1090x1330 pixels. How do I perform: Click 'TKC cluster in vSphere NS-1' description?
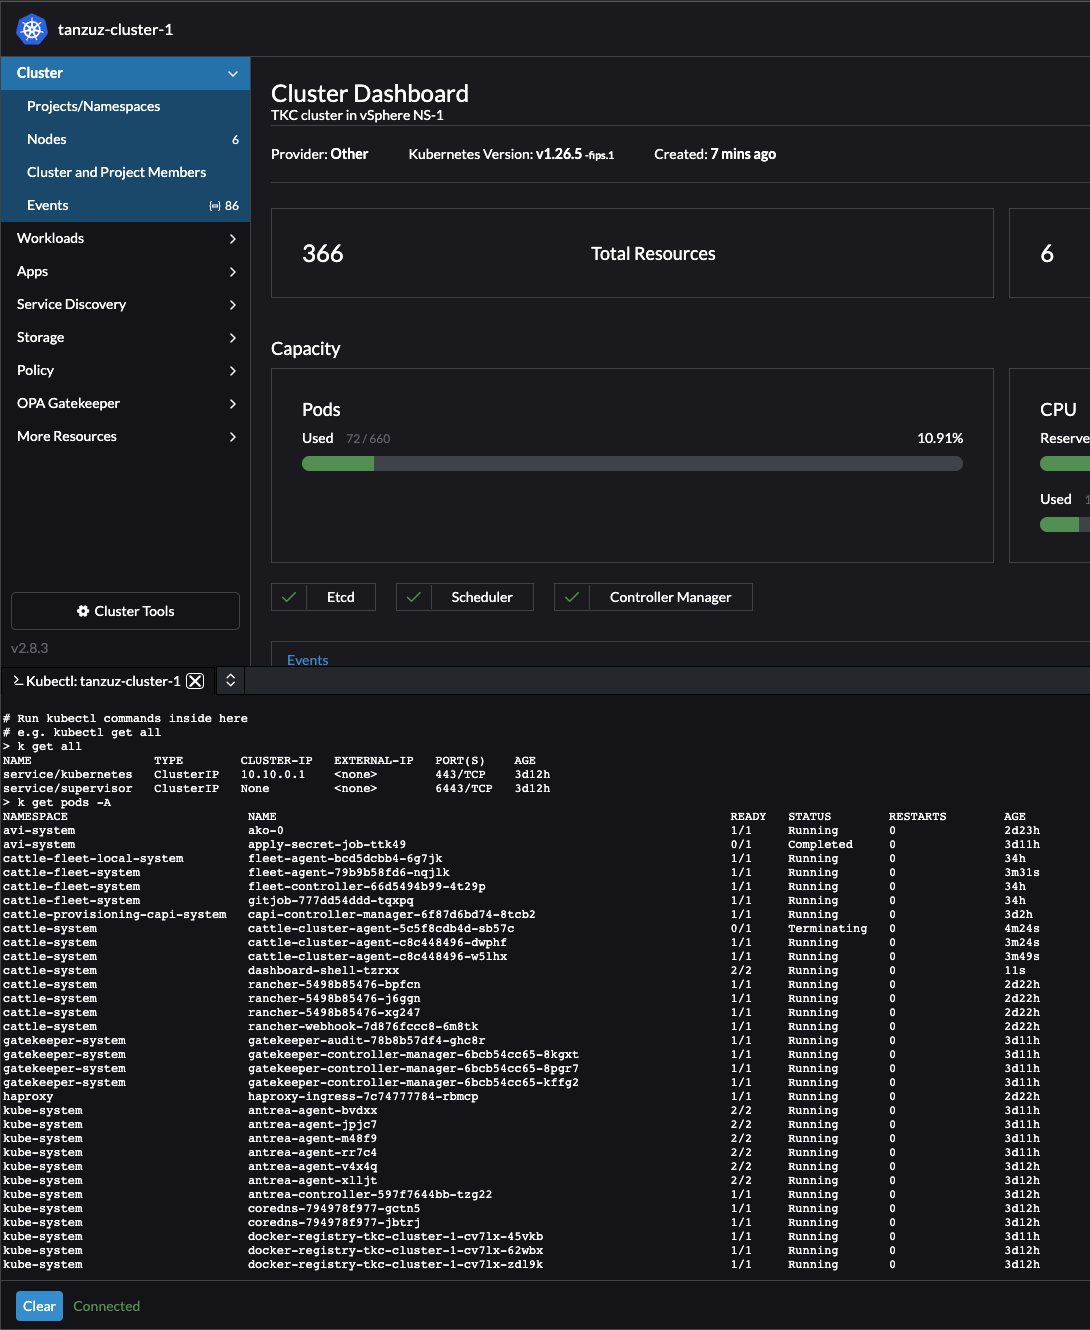tap(357, 116)
